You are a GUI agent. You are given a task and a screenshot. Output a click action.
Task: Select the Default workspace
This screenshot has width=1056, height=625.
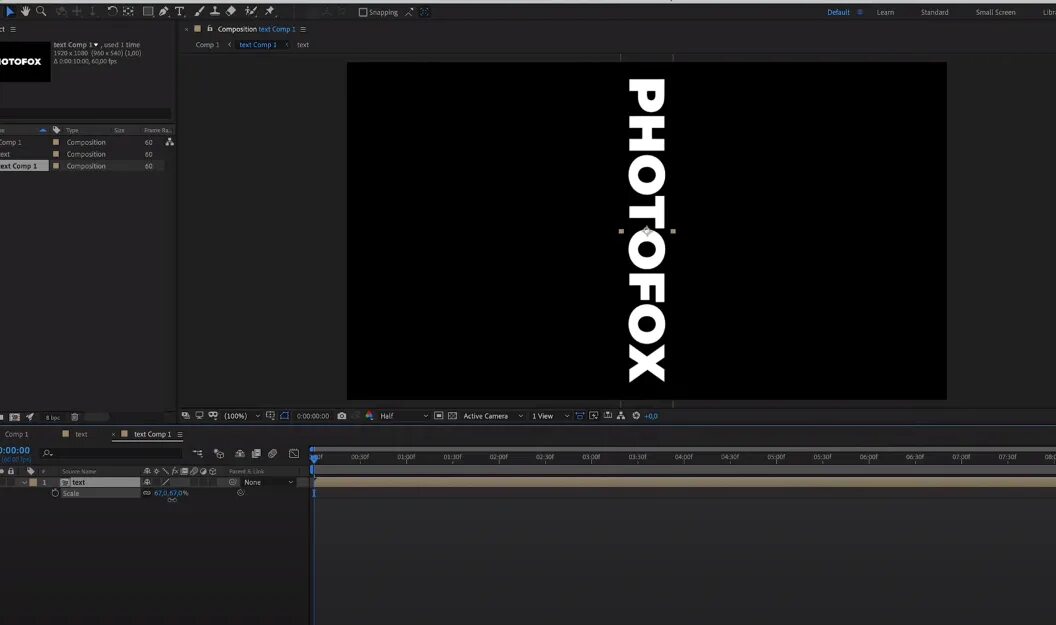coord(838,12)
